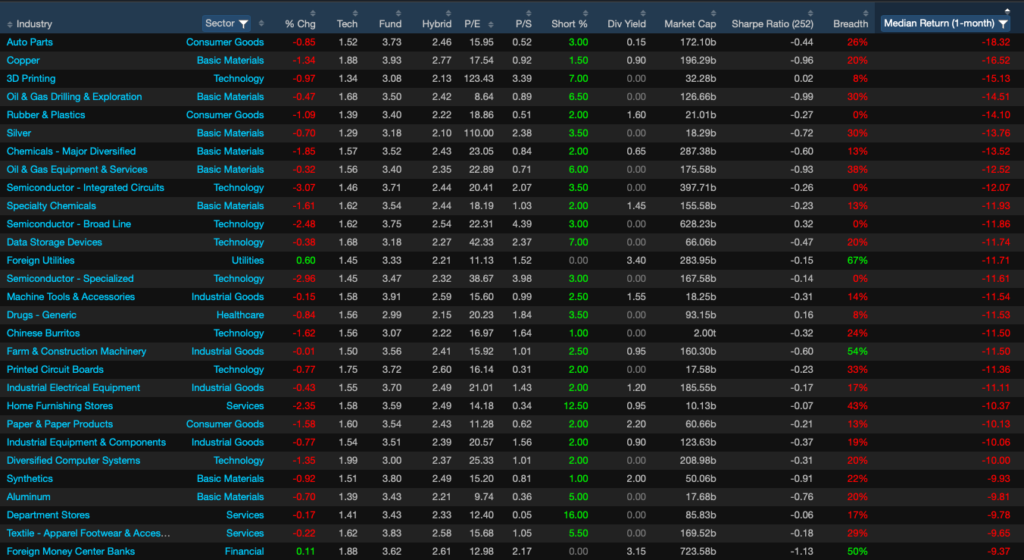Image resolution: width=1024 pixels, height=560 pixels.
Task: Open Diversified Computer Systems industry
Action: (x=73, y=461)
